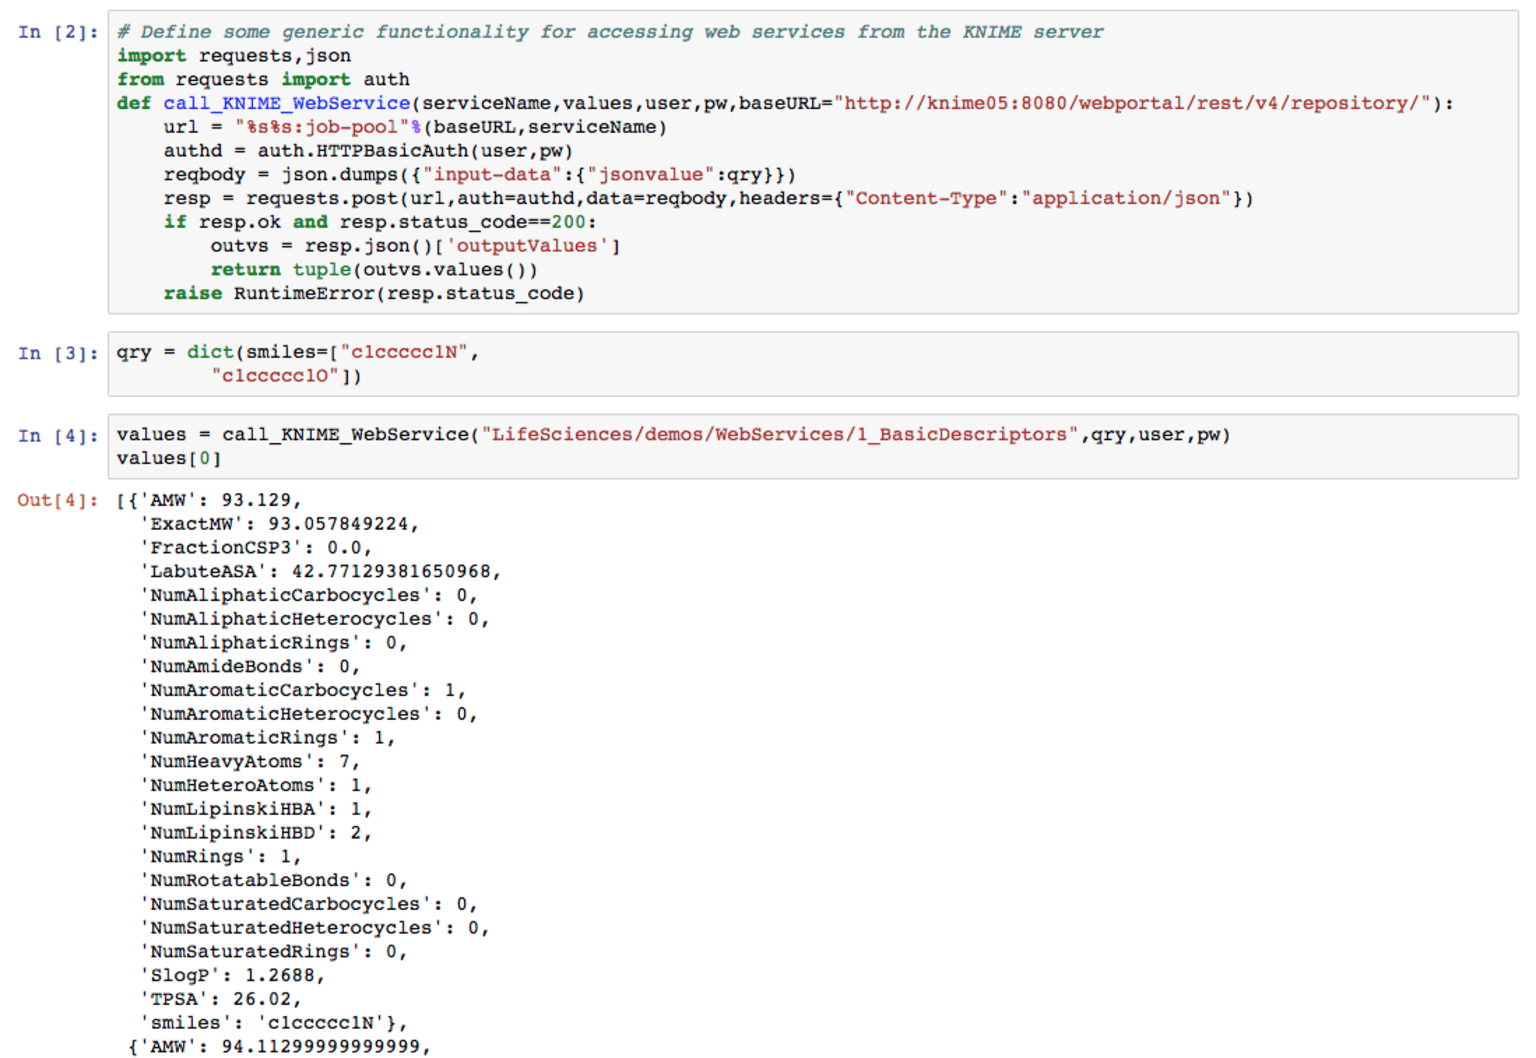This screenshot has width=1536, height=1058.
Task: Click the 'LabuteASA' output entry
Action: 320,572
